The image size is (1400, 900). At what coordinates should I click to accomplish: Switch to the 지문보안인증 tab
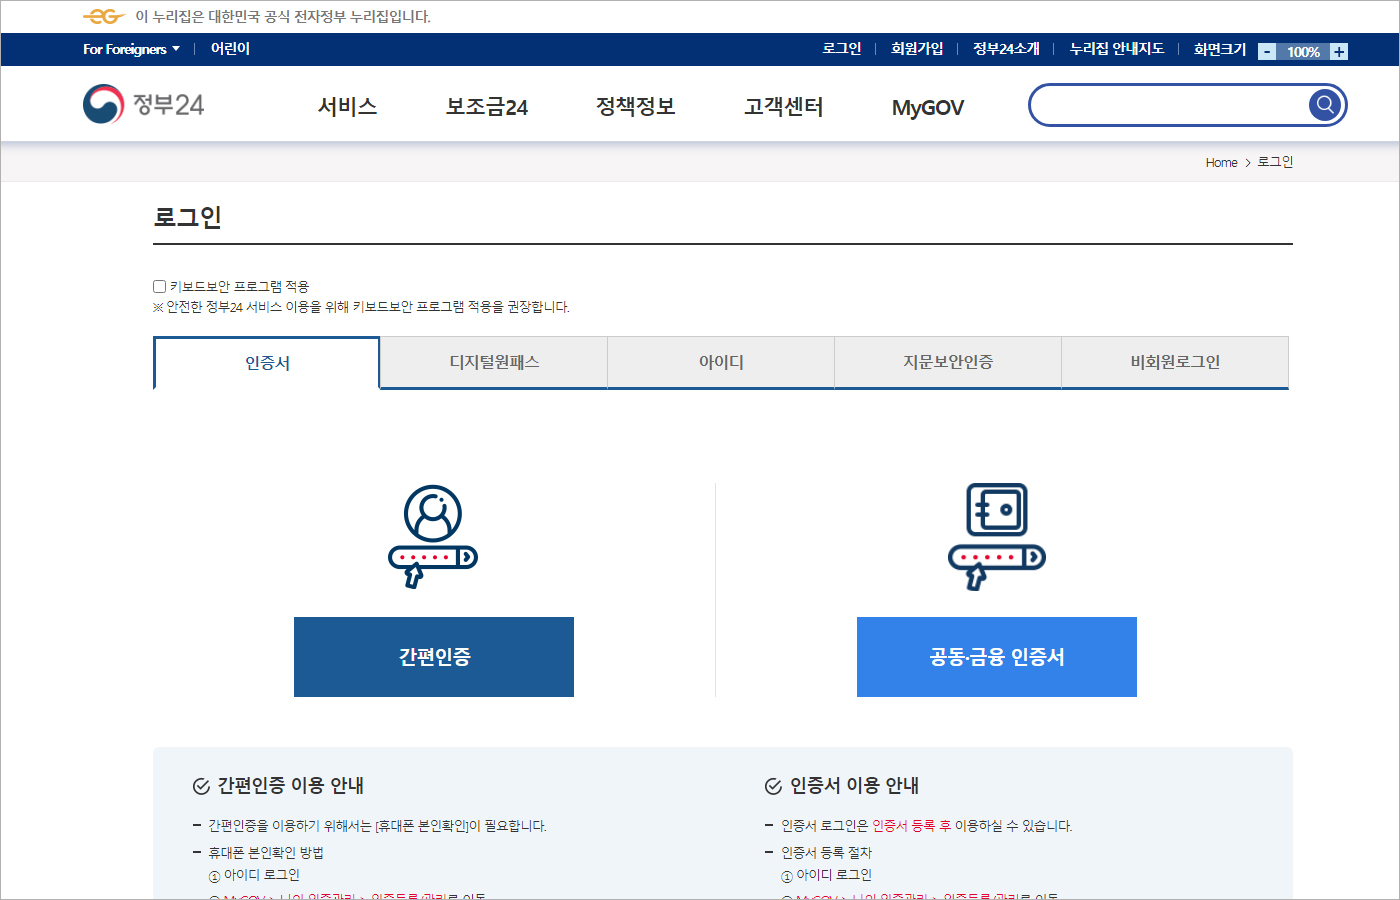(948, 362)
